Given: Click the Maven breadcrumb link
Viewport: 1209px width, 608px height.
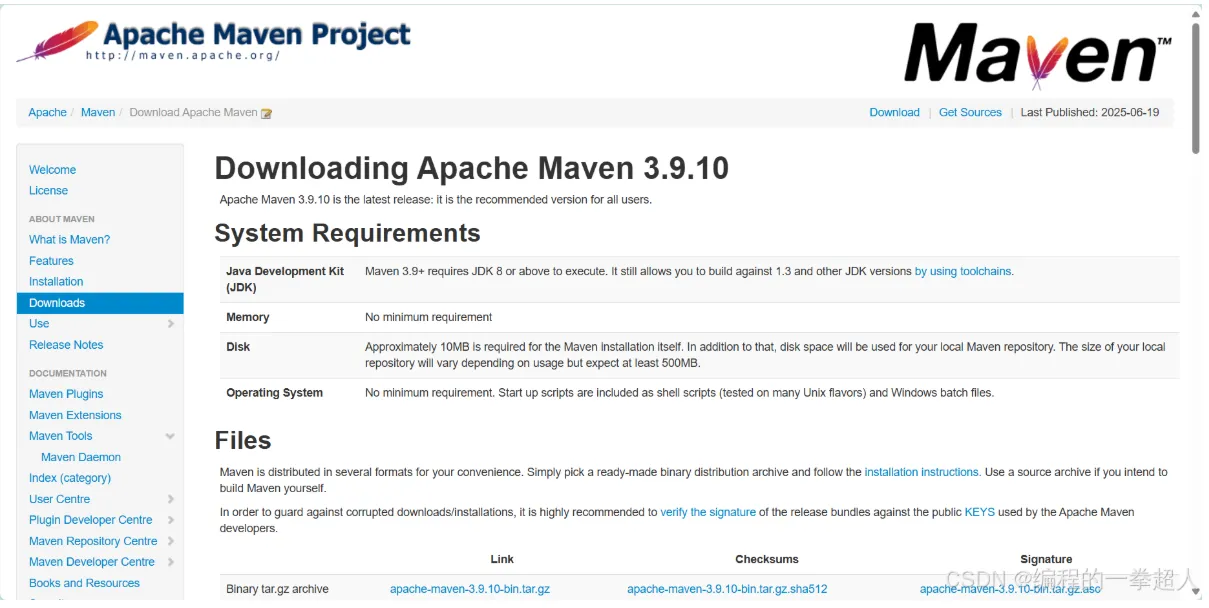Looking at the screenshot, I should tap(98, 113).
